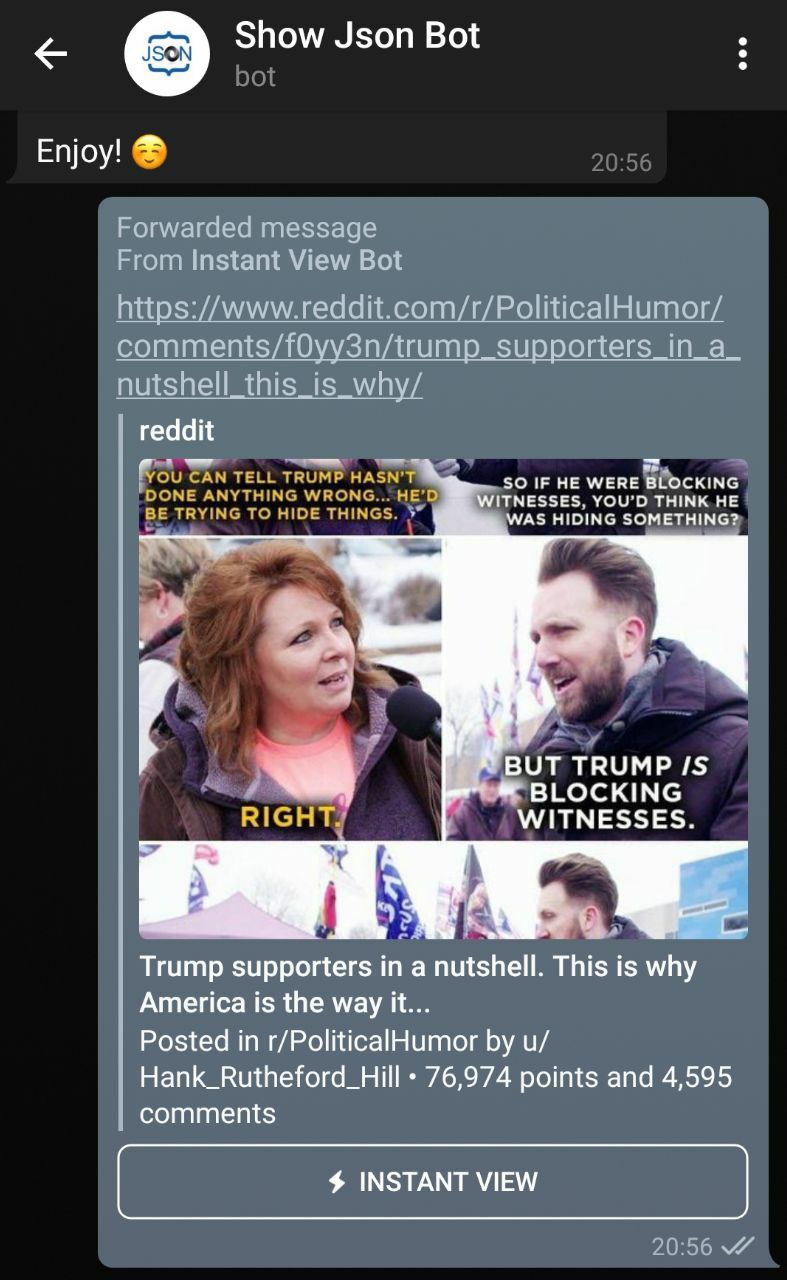The height and width of the screenshot is (1280, 787).
Task: Tap the post description with points and comments
Action: click(x=436, y=1077)
